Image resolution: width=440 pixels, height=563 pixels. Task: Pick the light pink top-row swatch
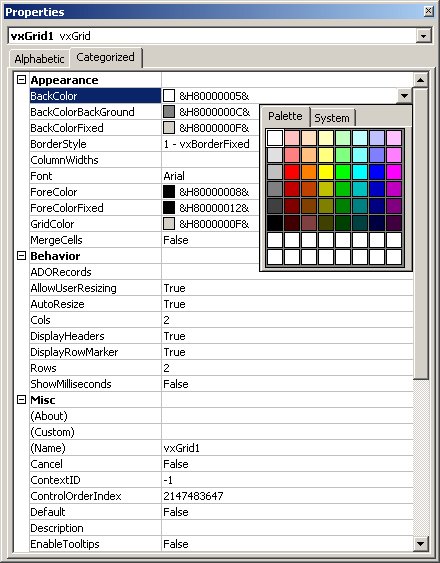(x=292, y=138)
